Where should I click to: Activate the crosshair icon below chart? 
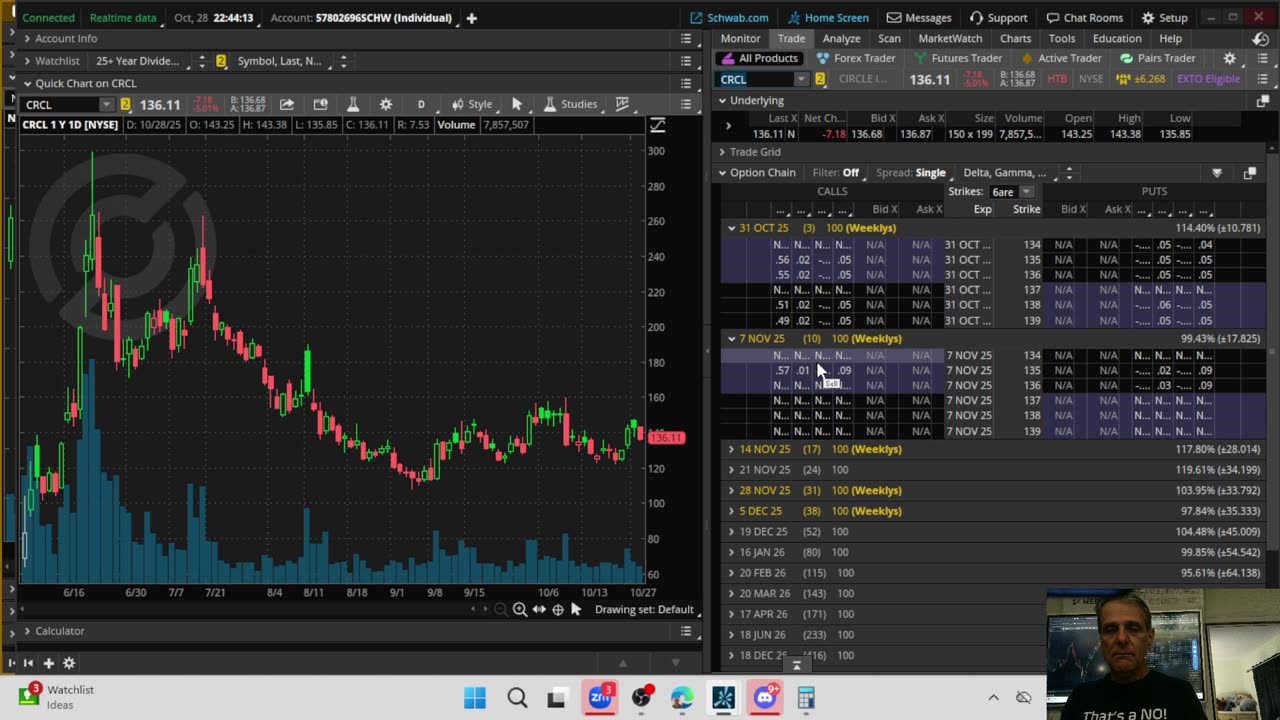(x=557, y=609)
